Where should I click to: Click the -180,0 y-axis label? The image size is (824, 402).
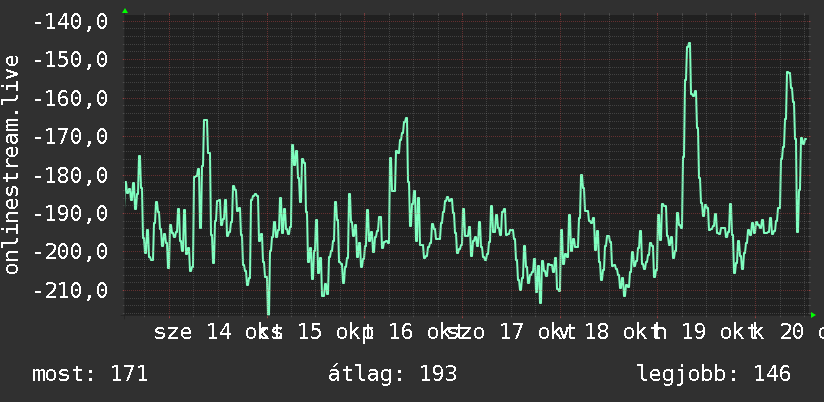point(70,176)
